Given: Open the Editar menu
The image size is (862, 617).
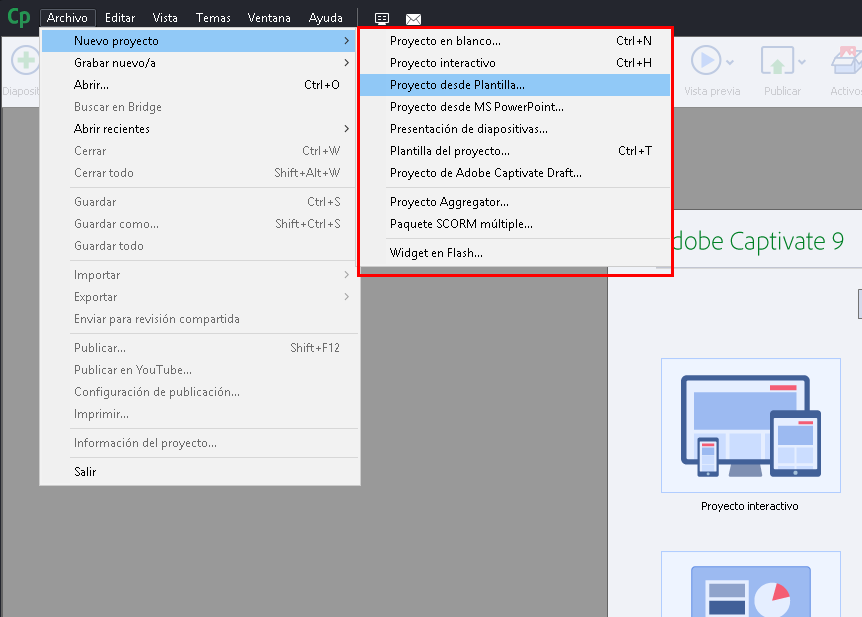Looking at the screenshot, I should [120, 18].
